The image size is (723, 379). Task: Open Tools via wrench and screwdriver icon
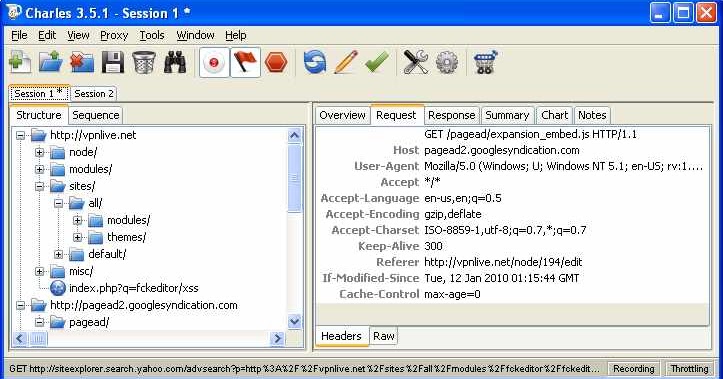415,62
